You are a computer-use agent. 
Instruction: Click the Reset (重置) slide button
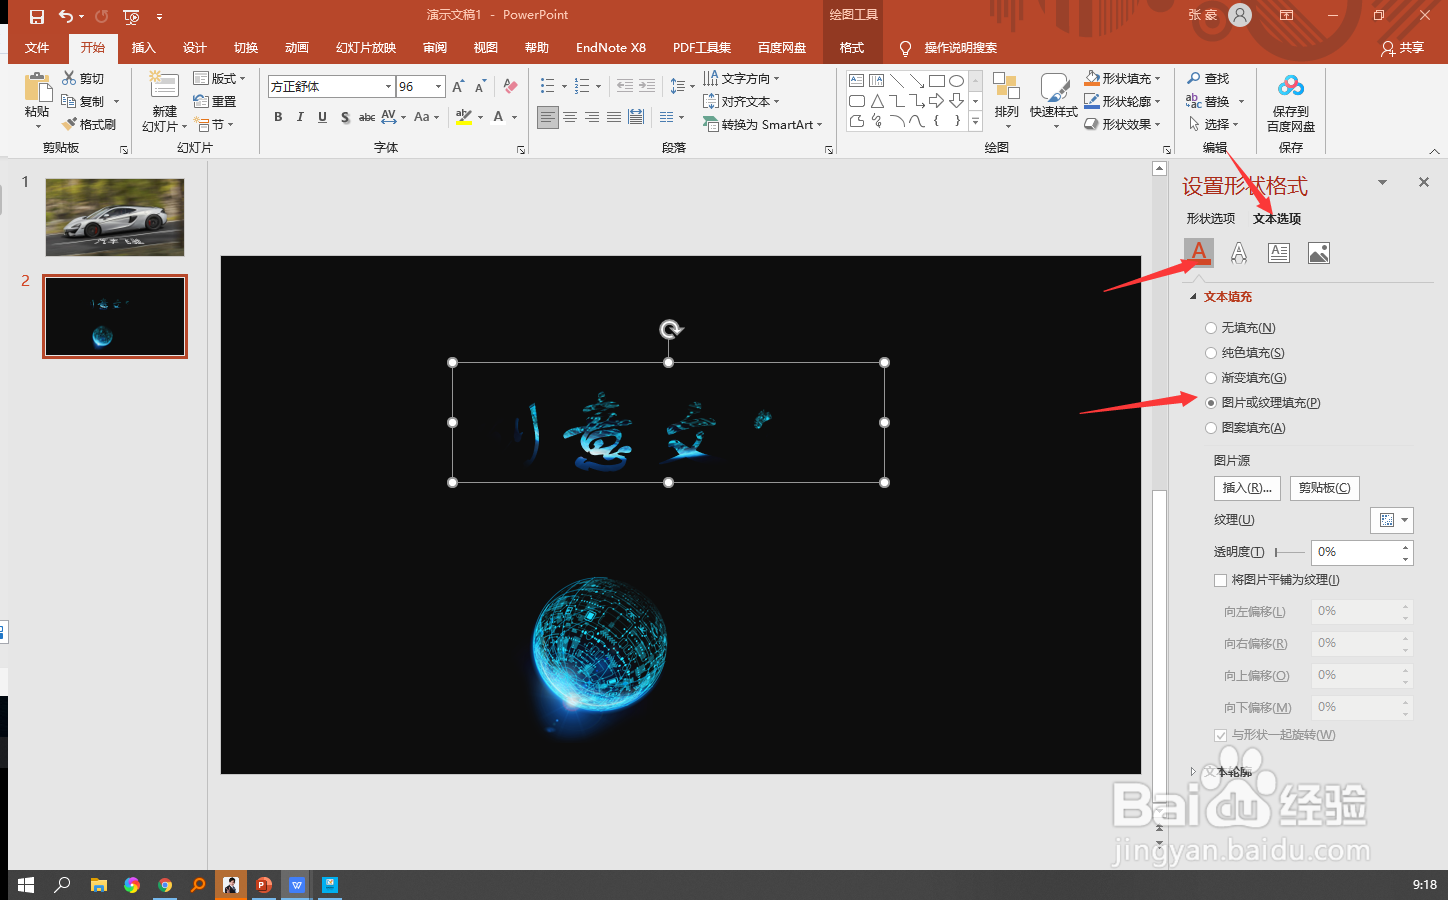coord(215,101)
